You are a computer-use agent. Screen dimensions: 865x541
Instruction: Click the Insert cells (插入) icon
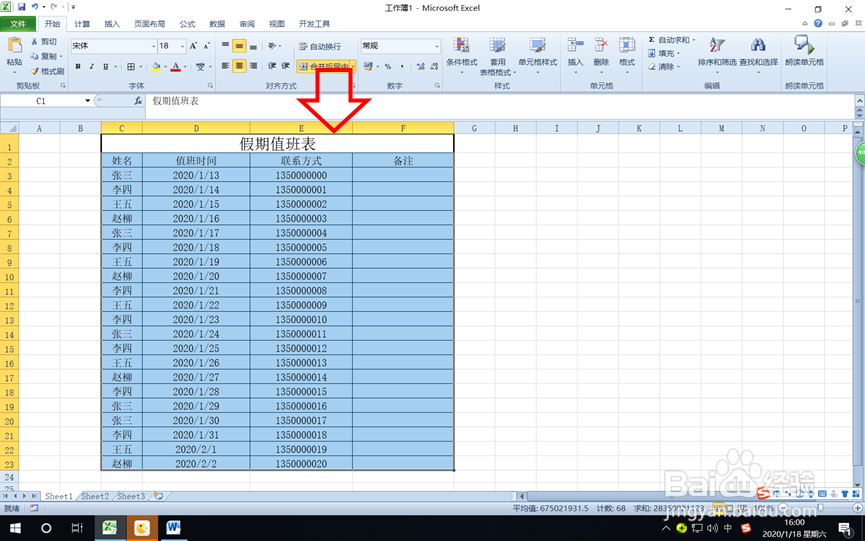[x=575, y=45]
